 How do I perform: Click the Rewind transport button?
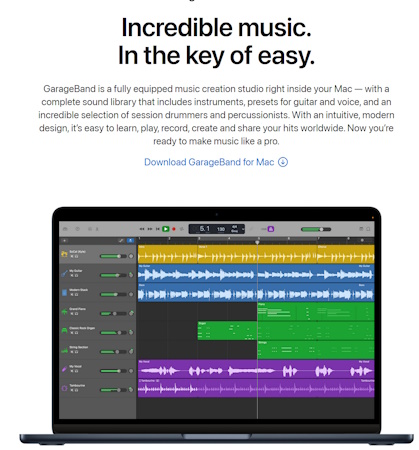pyautogui.click(x=142, y=229)
